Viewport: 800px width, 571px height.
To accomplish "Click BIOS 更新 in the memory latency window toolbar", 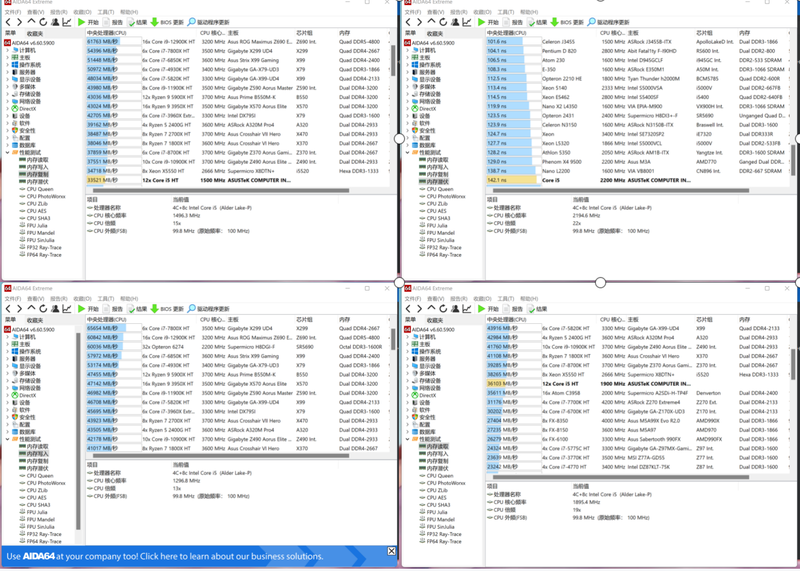I will pos(567,22).
